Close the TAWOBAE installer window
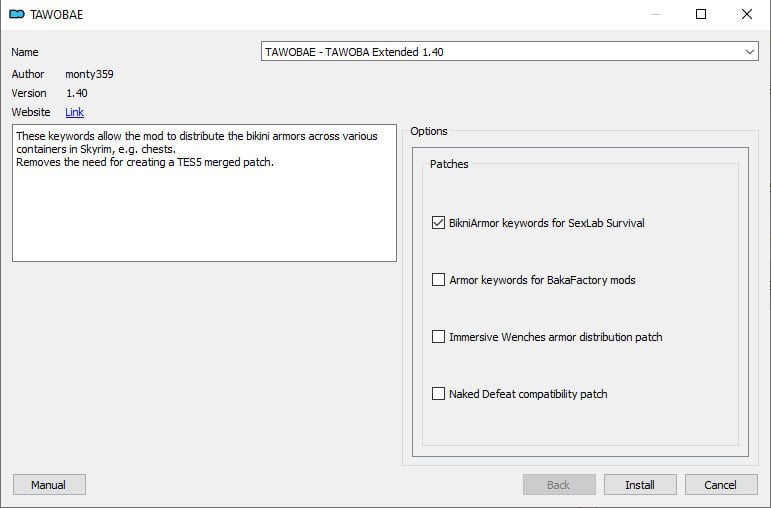The image size is (771, 508). coord(747,14)
